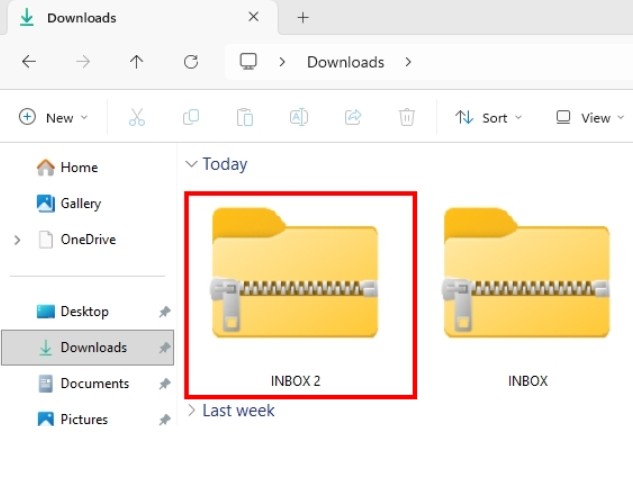Click the Delete trash can icon
633x502 pixels.
(406, 117)
